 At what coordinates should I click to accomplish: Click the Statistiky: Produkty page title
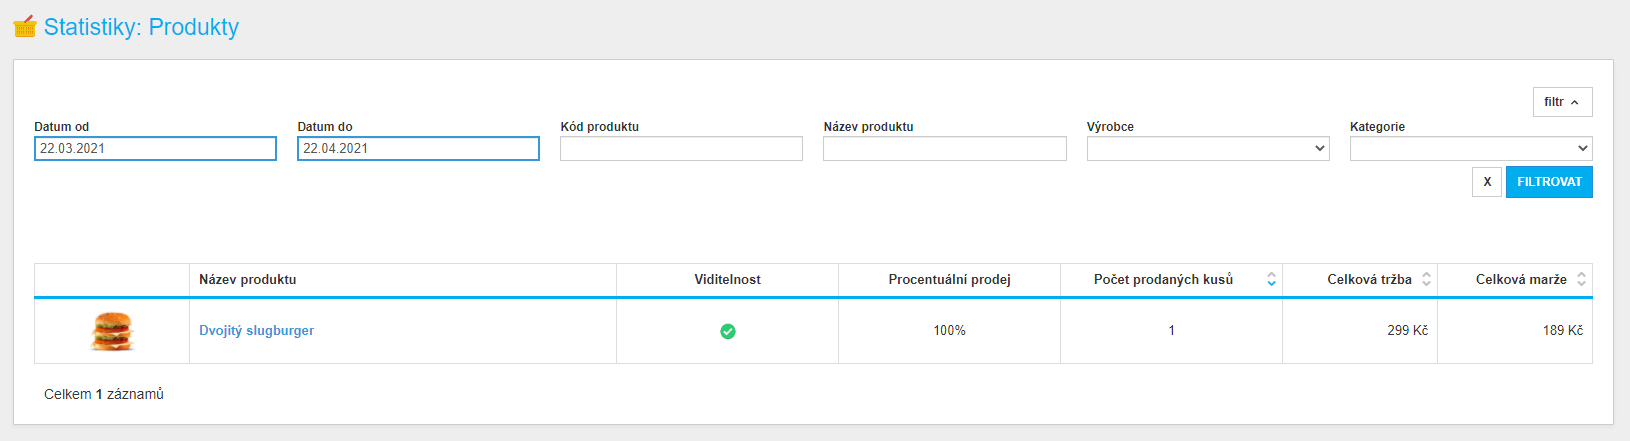pyautogui.click(x=141, y=27)
